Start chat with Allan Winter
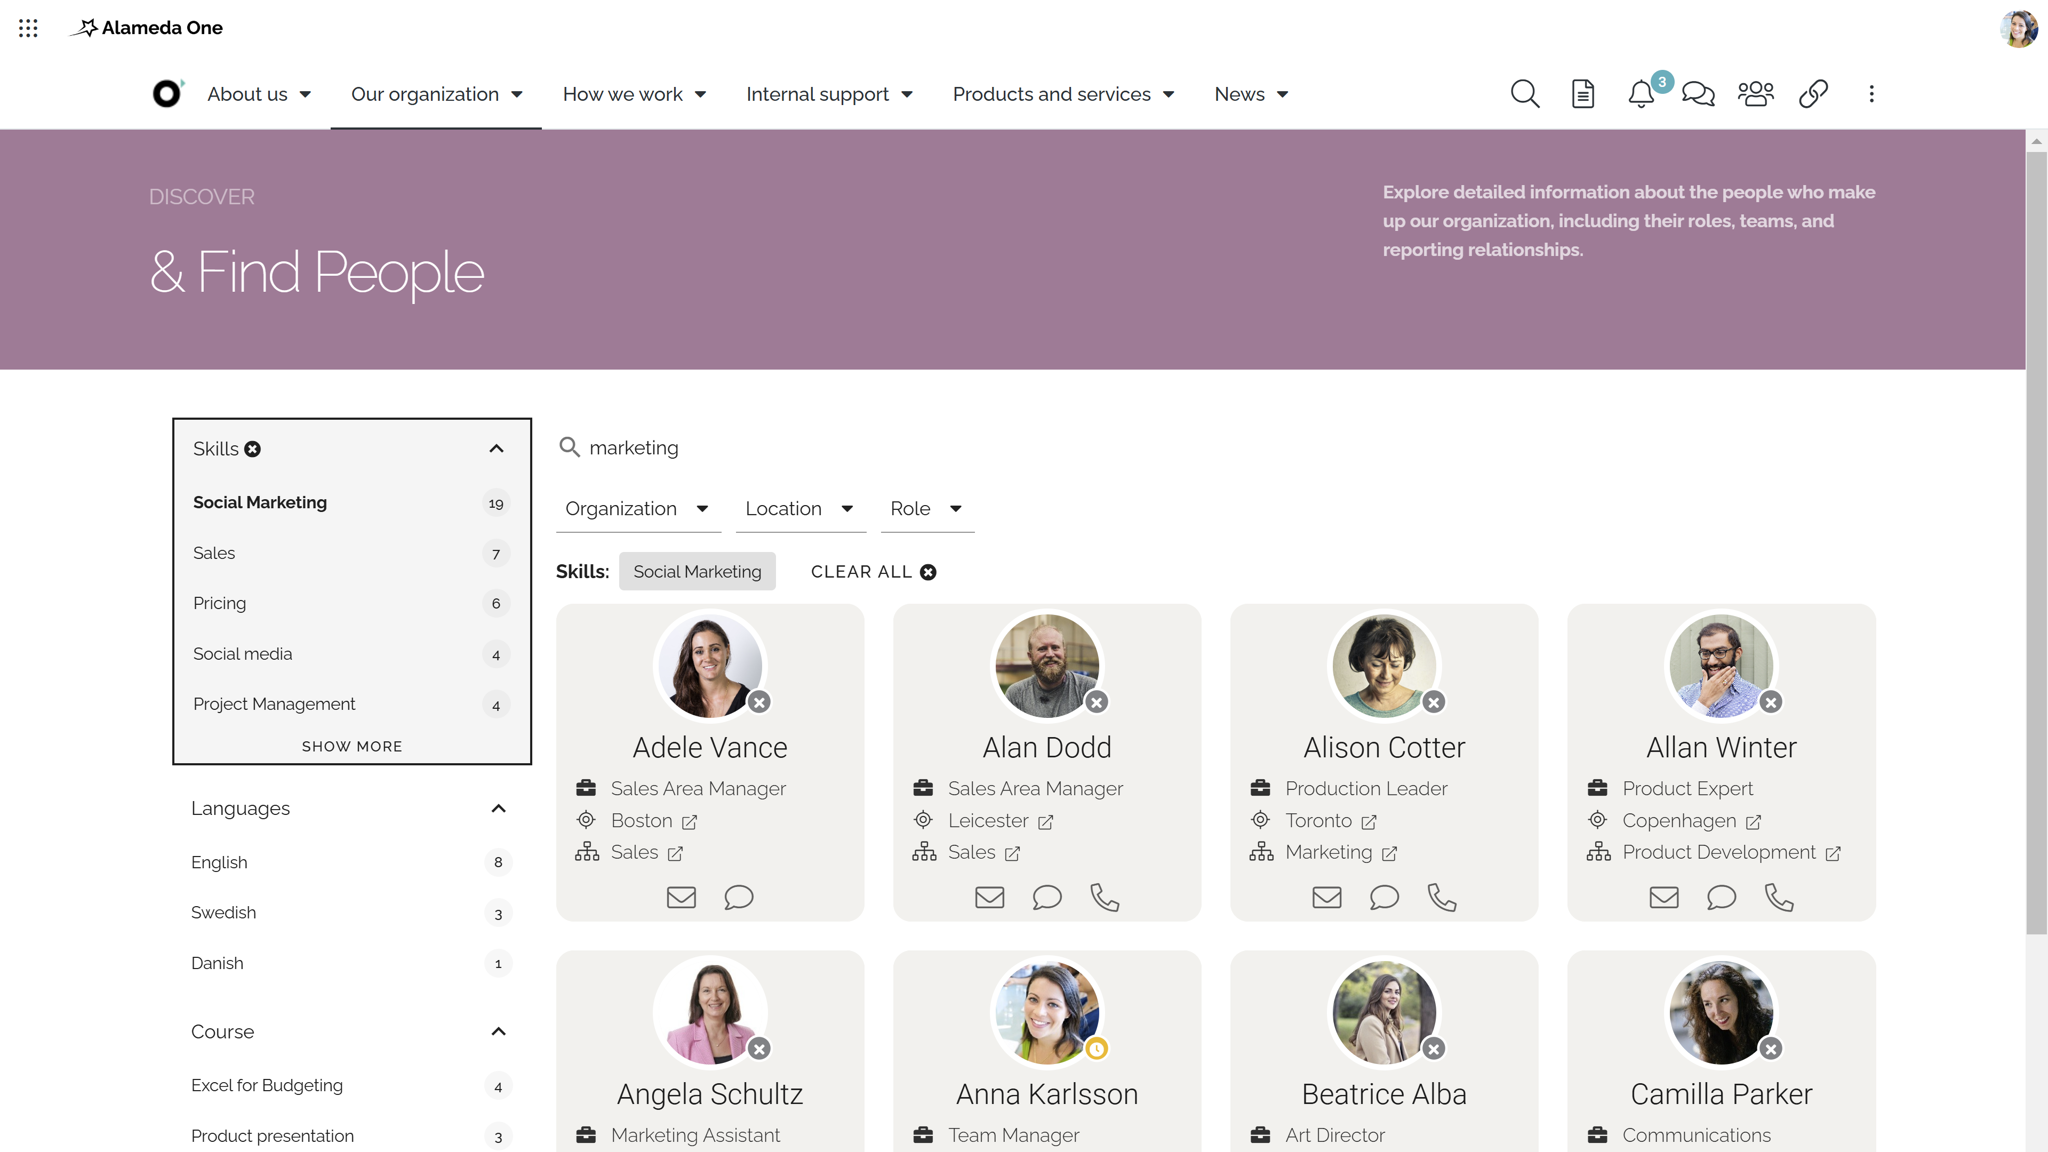The image size is (2048, 1152). click(1721, 897)
